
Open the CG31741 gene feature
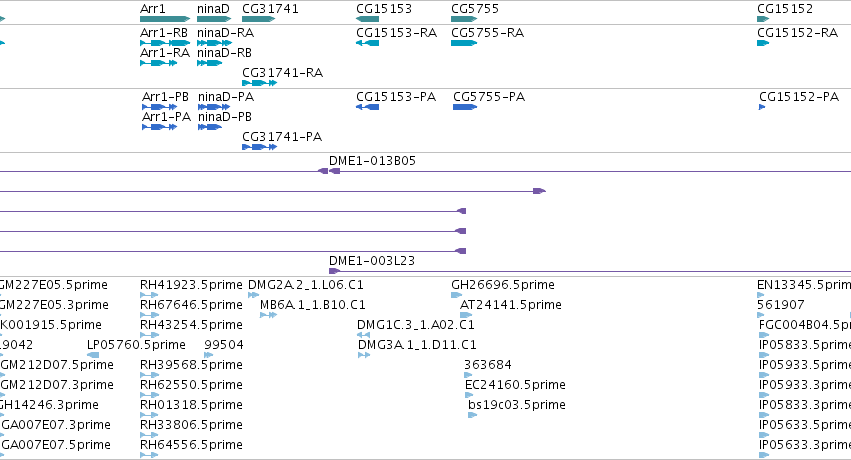coord(258,19)
